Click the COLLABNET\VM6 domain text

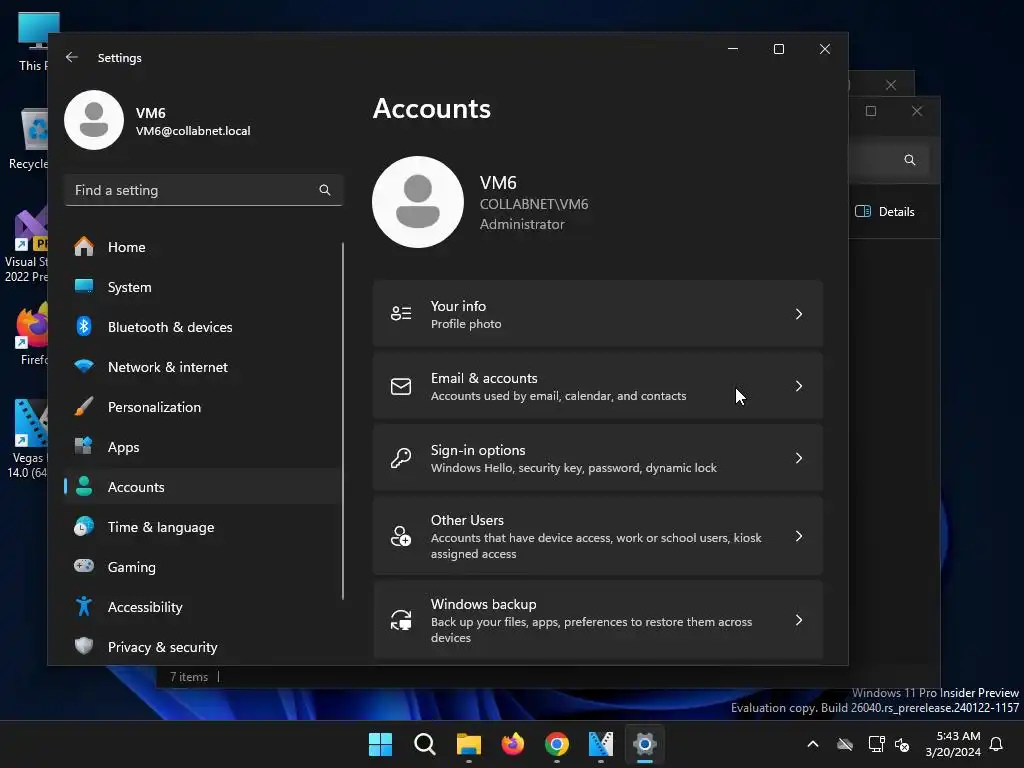pyautogui.click(x=534, y=204)
